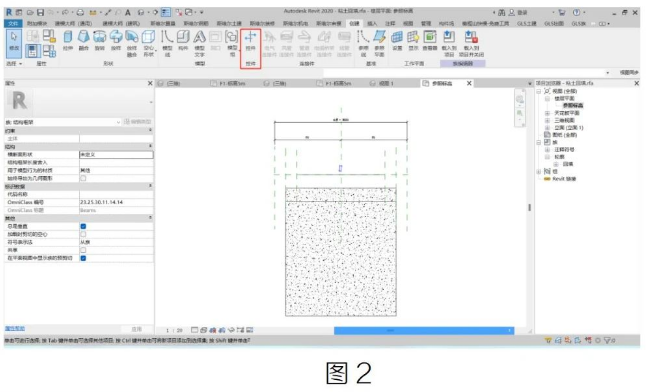This screenshot has width=656, height=392.
Task: Collapse the 约束 property section
Action: click(x=150, y=131)
